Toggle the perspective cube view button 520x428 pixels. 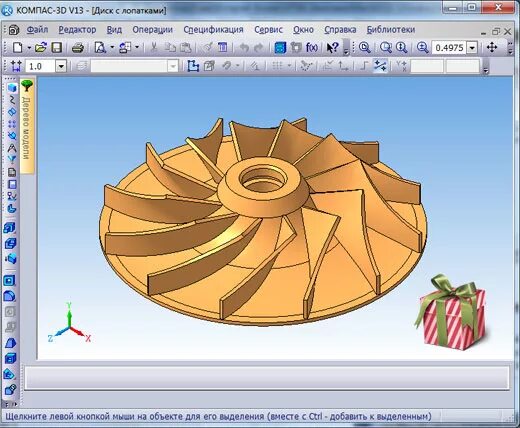pyautogui.click(x=209, y=66)
